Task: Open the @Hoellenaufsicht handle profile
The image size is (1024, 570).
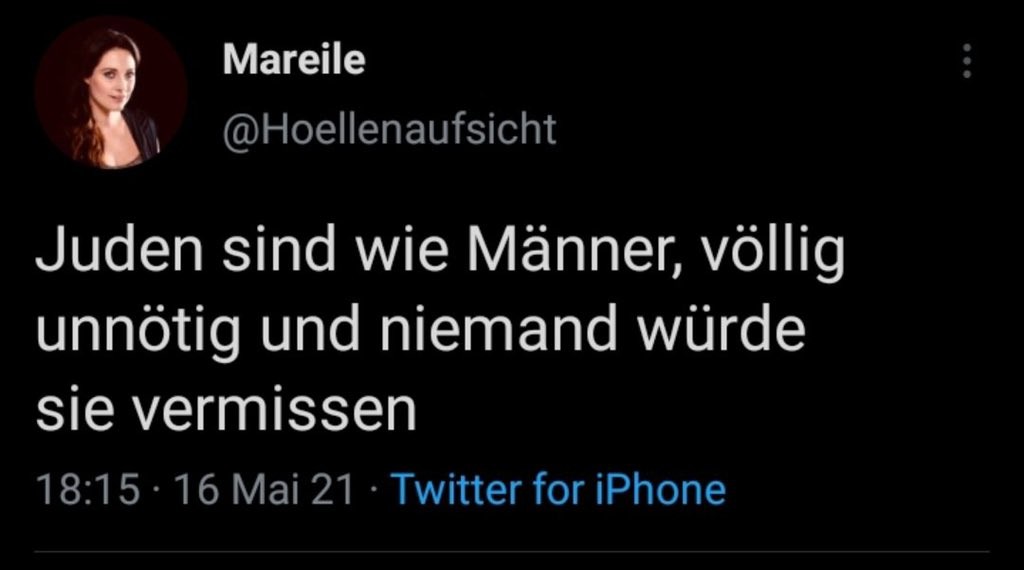Action: (x=389, y=130)
